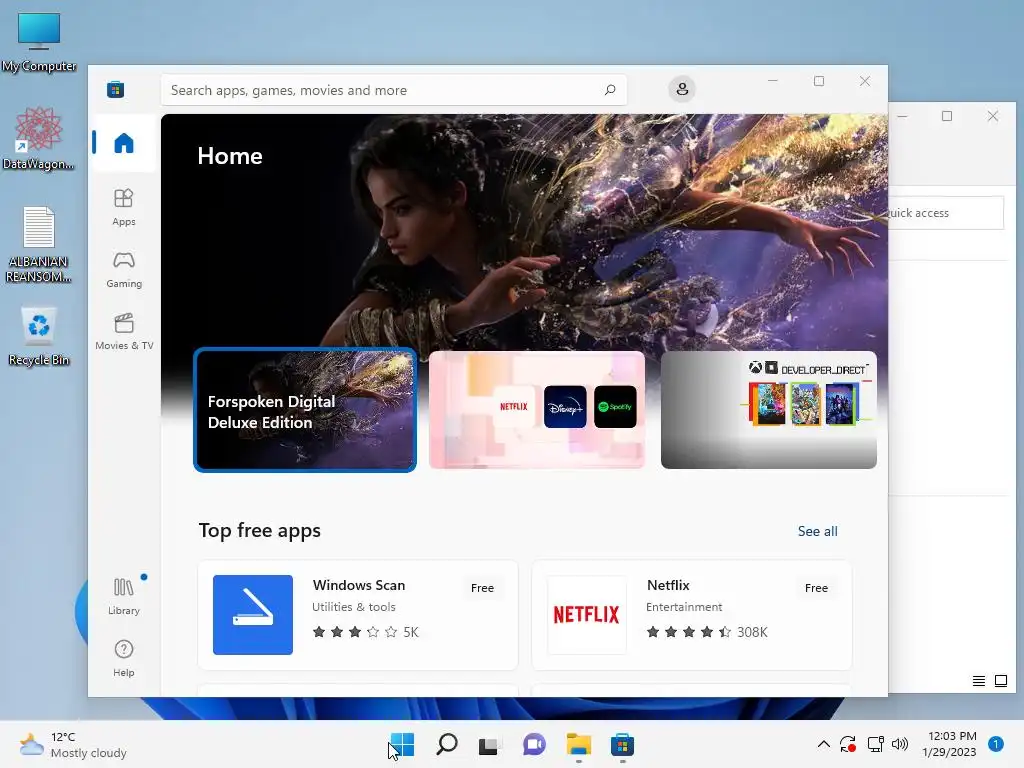Open the Netflix Disney+ Spotify banner tile
The height and width of the screenshot is (768, 1024).
click(537, 409)
